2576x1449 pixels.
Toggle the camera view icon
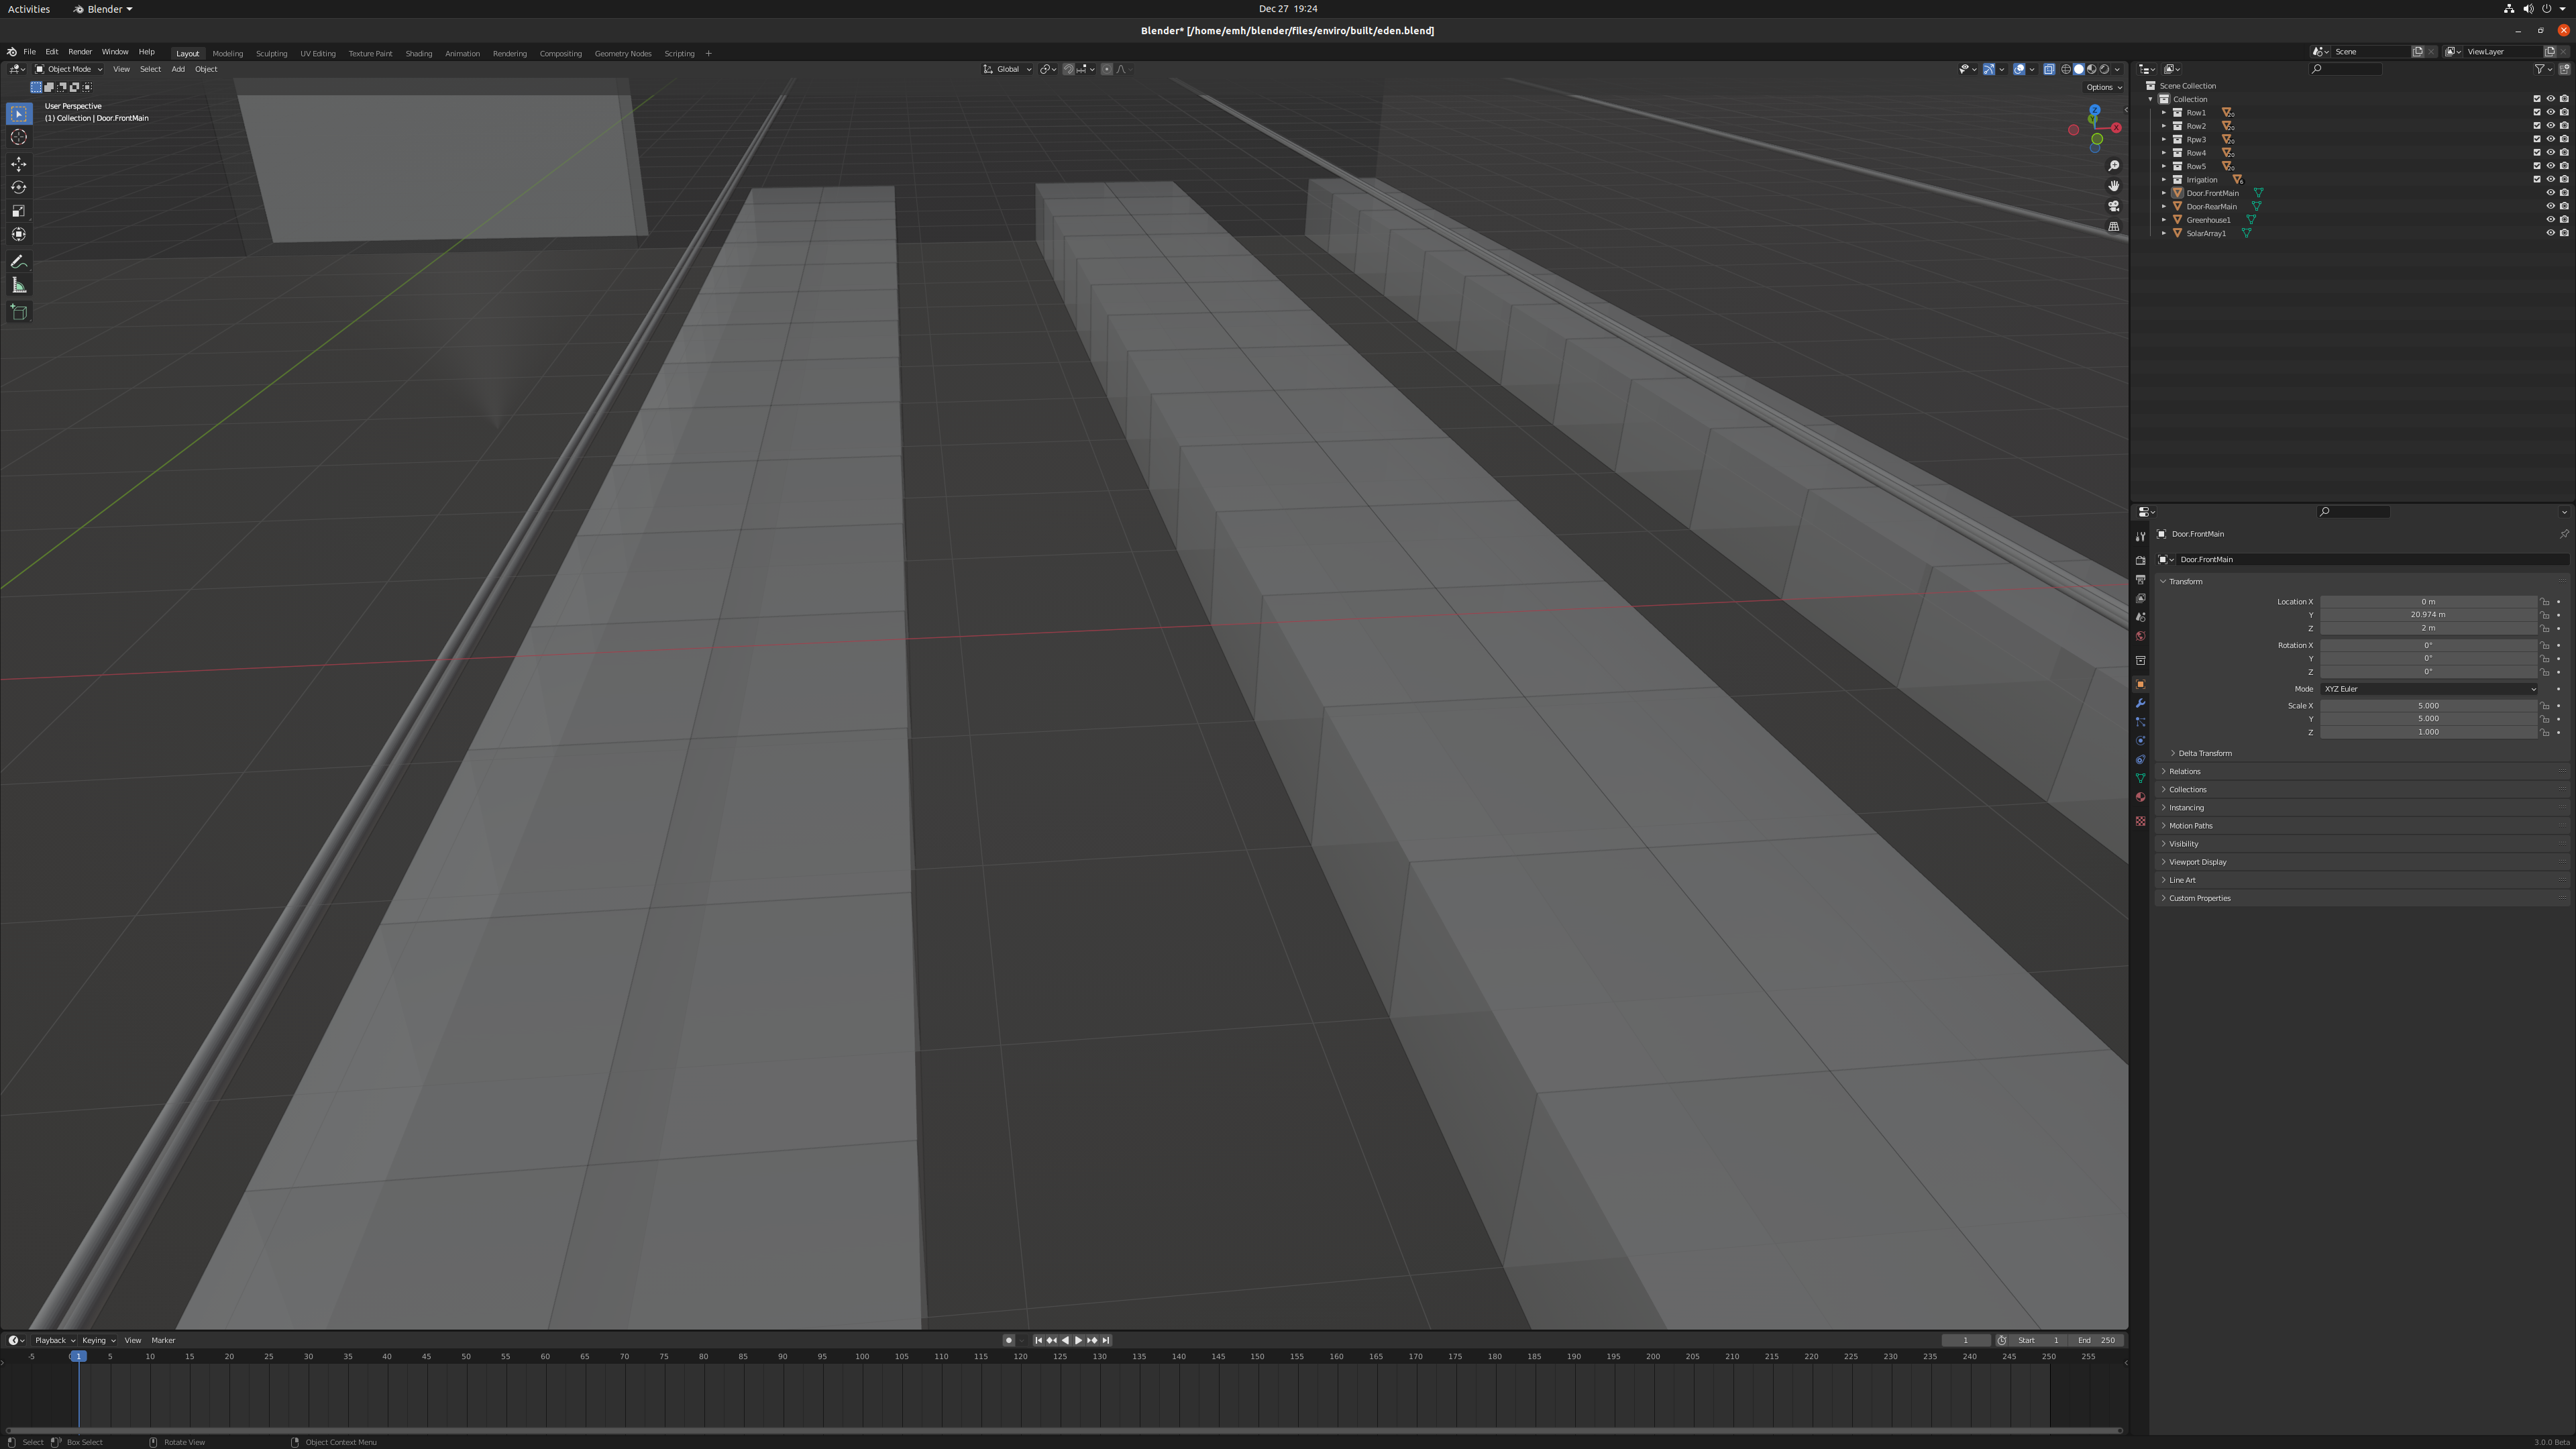pos(2113,206)
